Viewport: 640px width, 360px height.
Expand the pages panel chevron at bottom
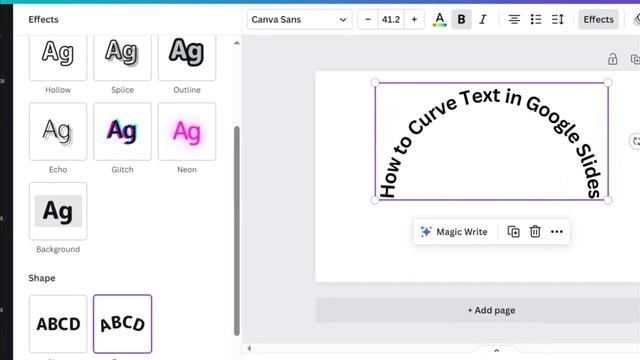[x=496, y=351]
